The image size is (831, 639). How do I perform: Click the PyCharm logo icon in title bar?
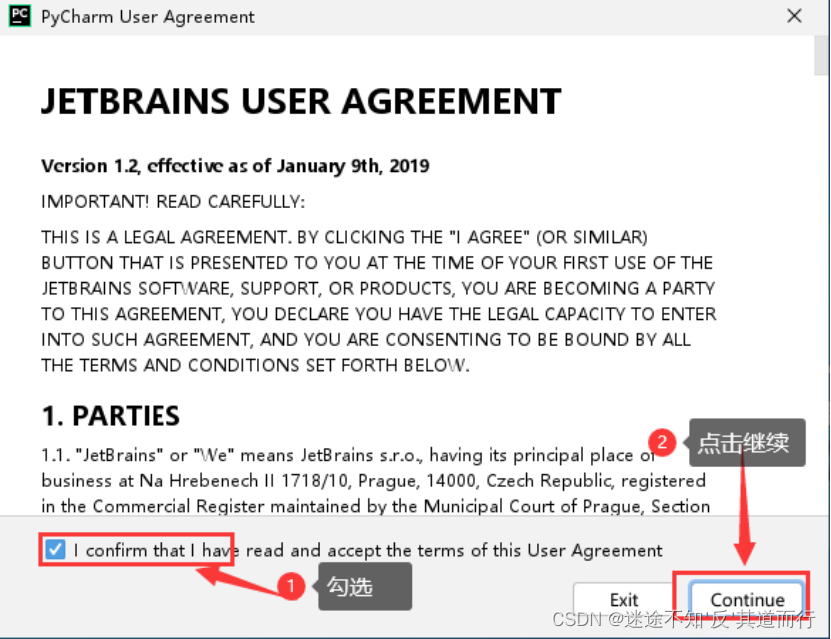(x=20, y=16)
